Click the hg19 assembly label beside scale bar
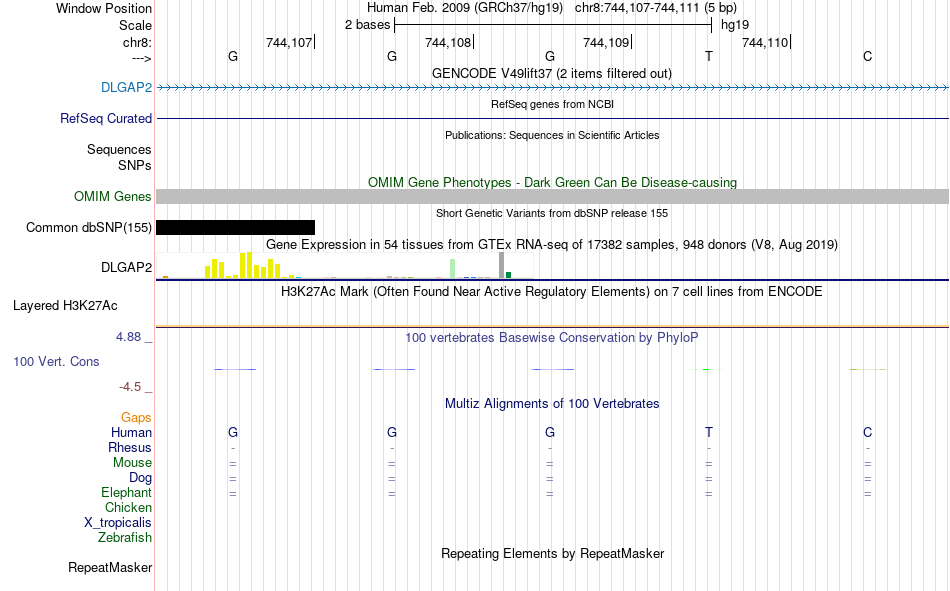 (x=735, y=25)
